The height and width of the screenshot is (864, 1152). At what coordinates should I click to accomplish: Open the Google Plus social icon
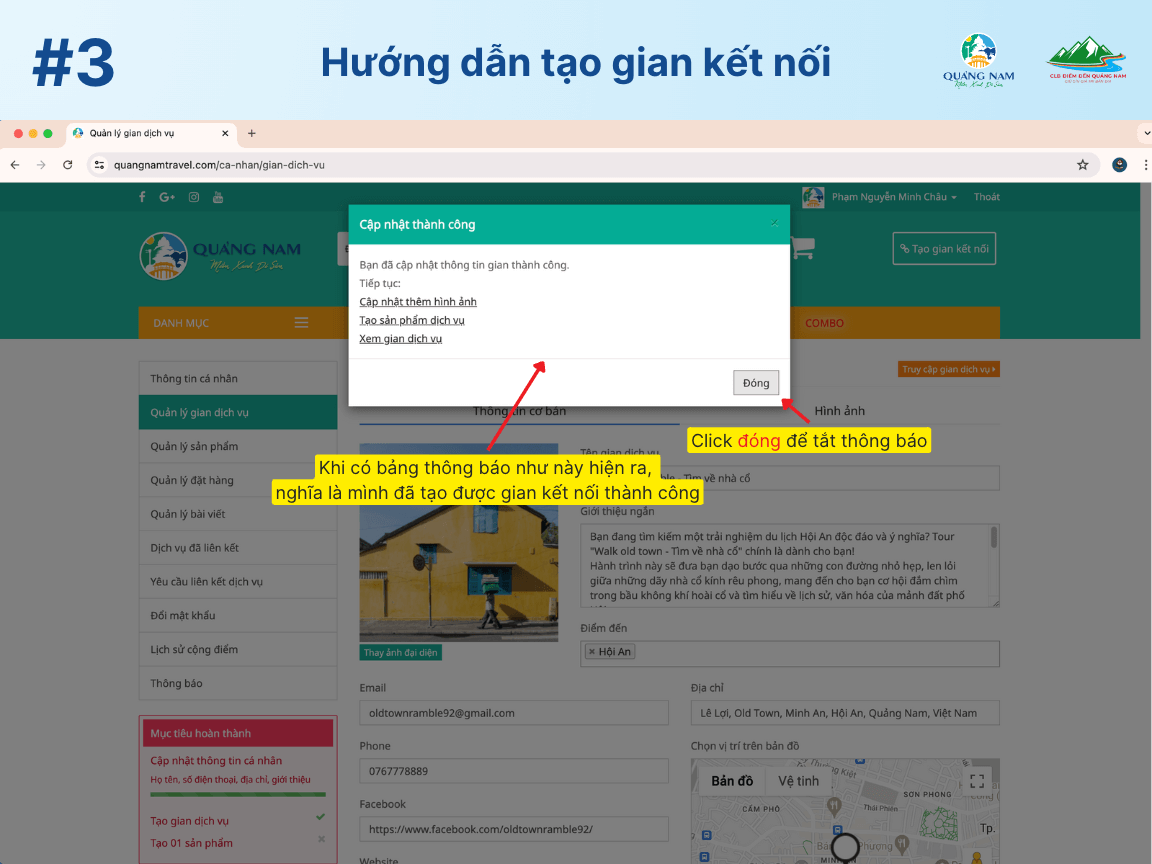tap(167, 197)
